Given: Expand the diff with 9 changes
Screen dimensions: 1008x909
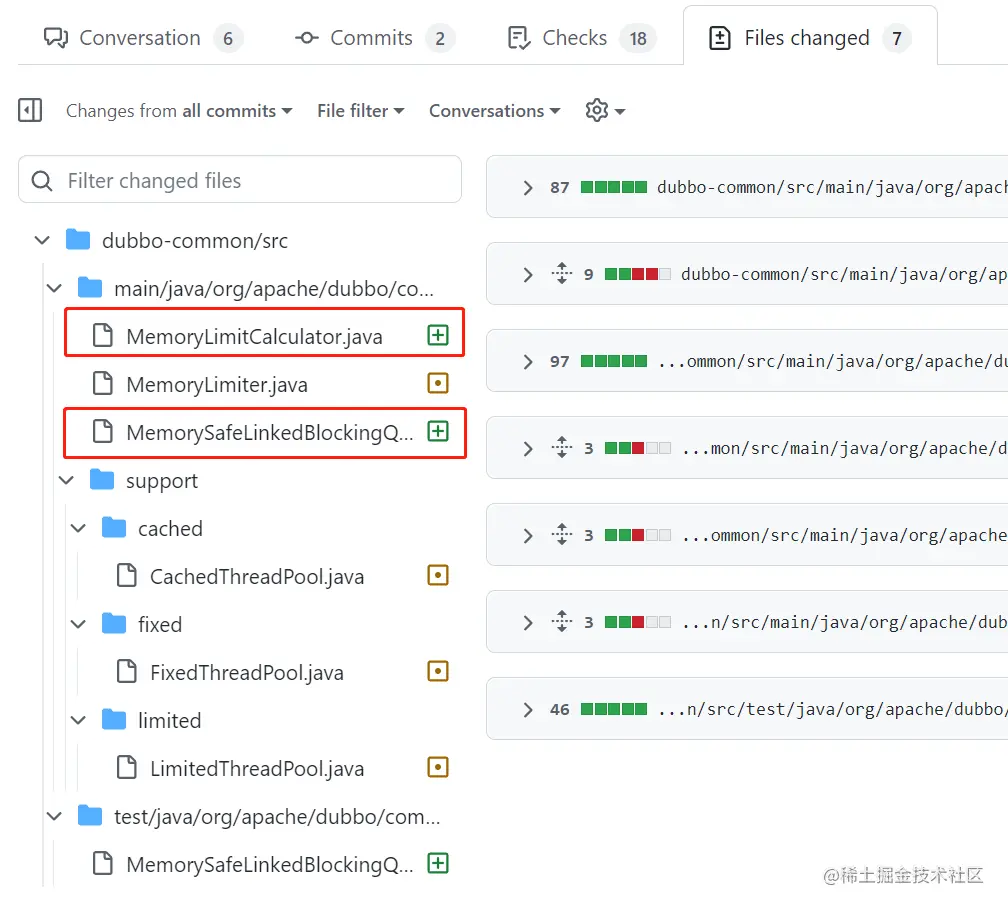Looking at the screenshot, I should click(x=528, y=274).
